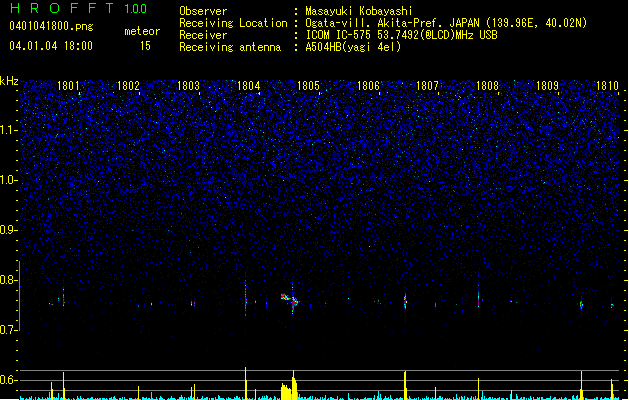
Task: Click the meteor count value 15
Action: pyautogui.click(x=145, y=46)
